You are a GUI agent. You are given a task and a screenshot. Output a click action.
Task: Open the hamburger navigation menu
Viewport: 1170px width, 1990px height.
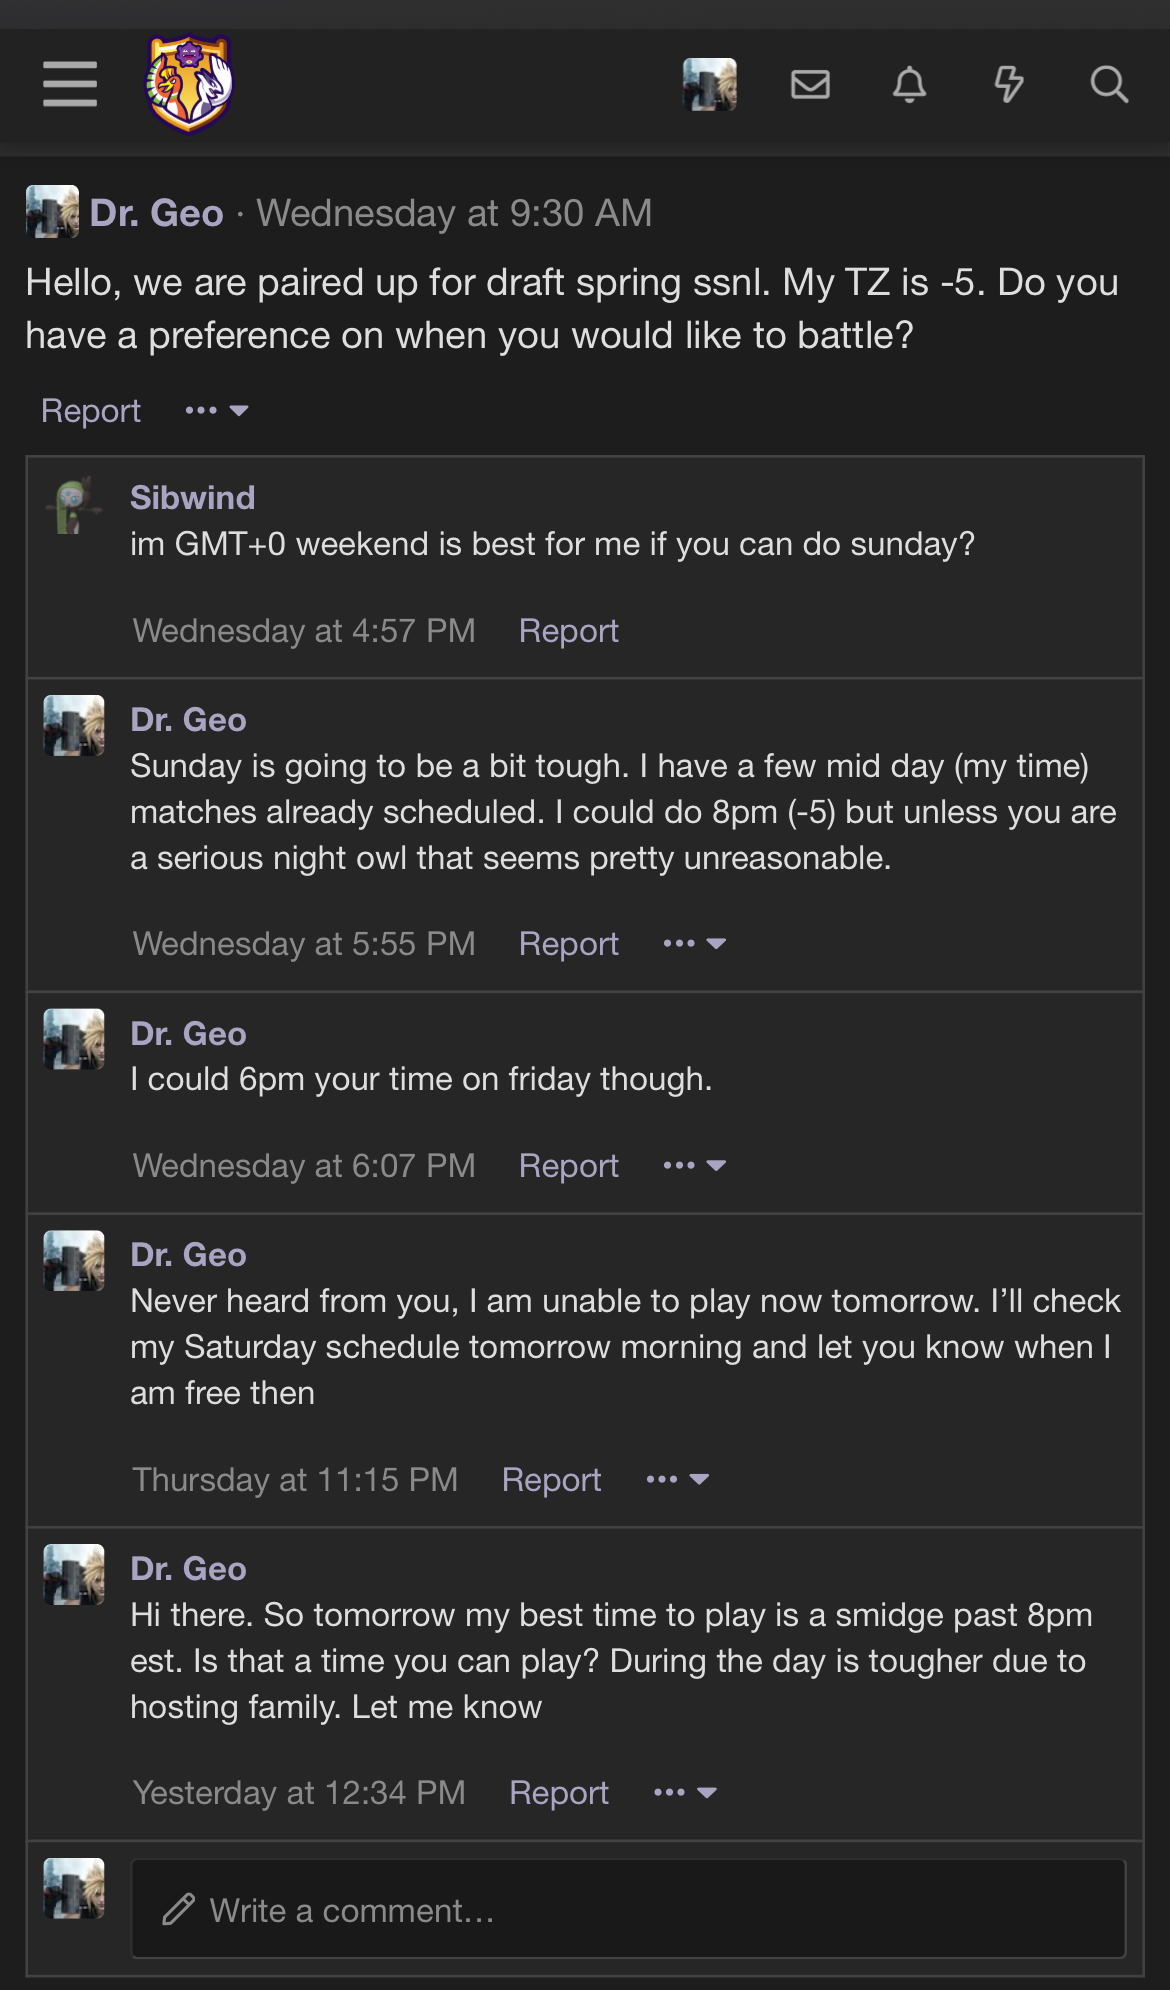[70, 84]
